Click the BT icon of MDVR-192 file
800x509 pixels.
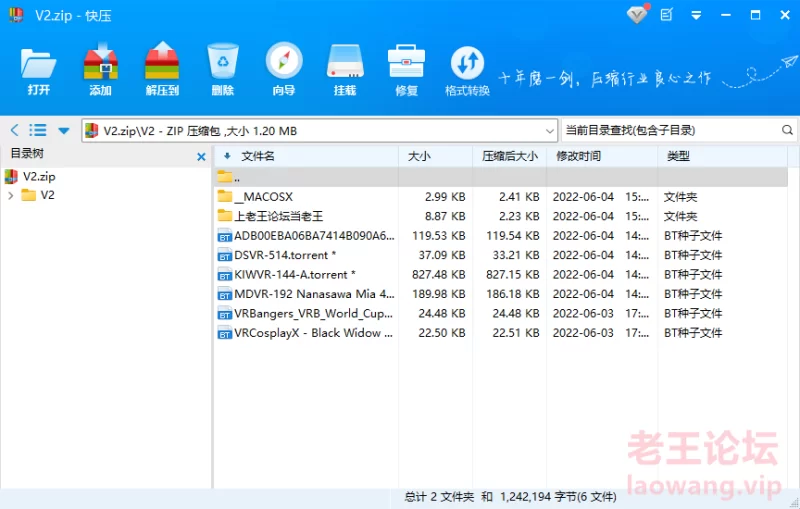point(224,294)
